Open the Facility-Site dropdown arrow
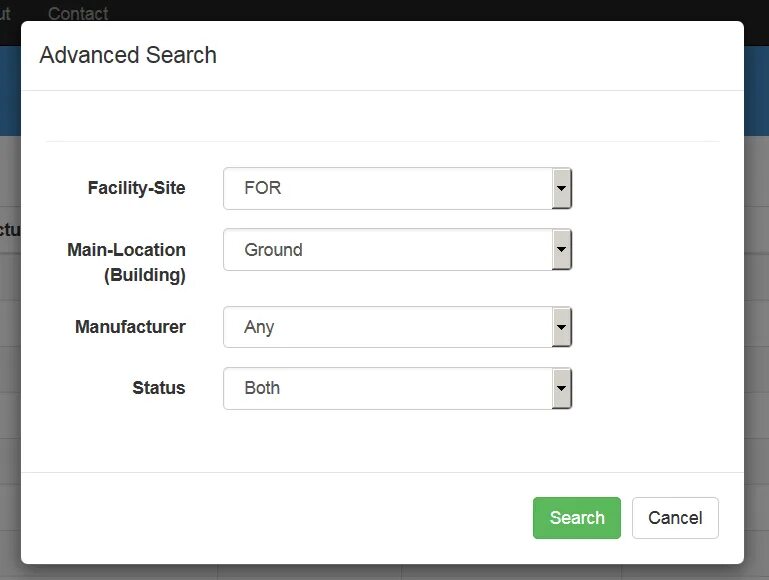The width and height of the screenshot is (769, 580). (x=561, y=188)
